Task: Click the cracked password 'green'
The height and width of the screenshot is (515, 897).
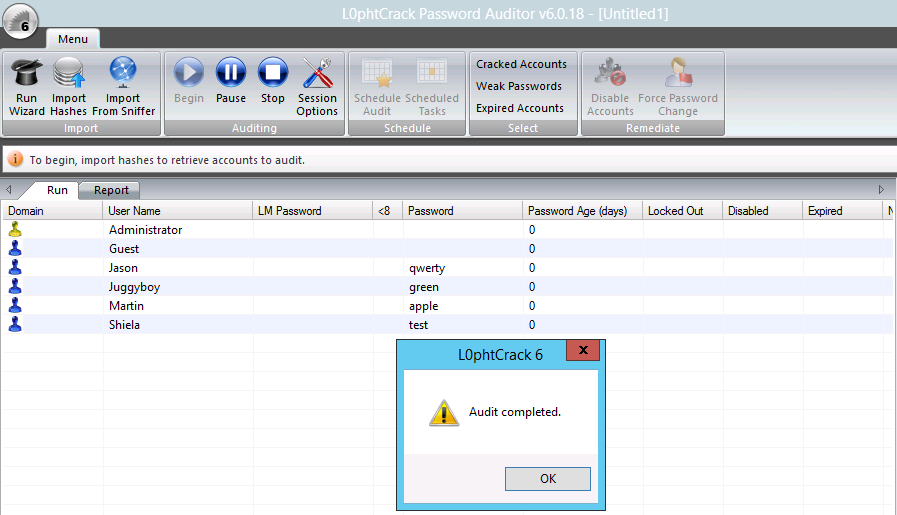Action: coord(424,287)
